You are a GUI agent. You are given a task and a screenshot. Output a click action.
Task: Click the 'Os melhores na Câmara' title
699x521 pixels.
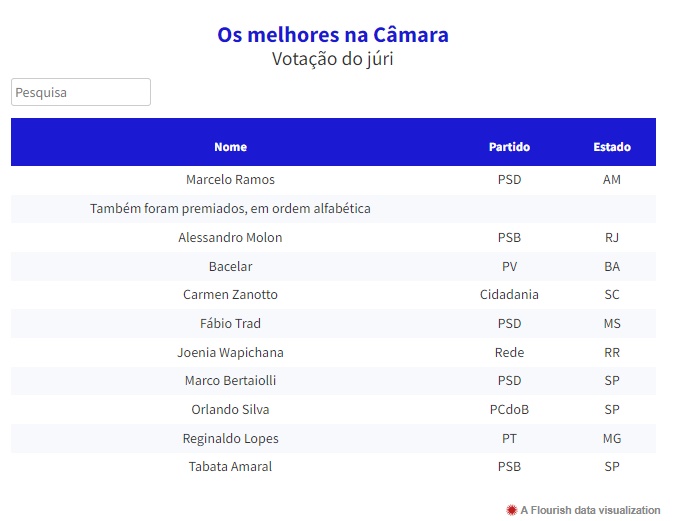(333, 35)
